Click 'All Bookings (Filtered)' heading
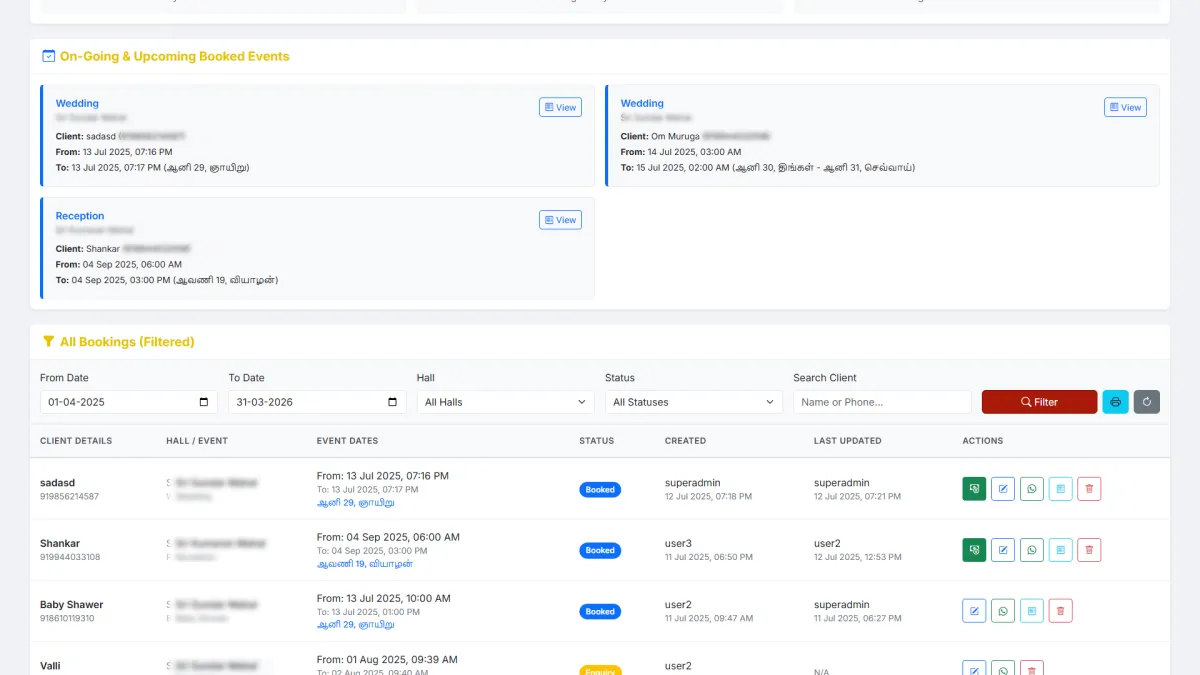Viewport: 1200px width, 675px height. [127, 341]
